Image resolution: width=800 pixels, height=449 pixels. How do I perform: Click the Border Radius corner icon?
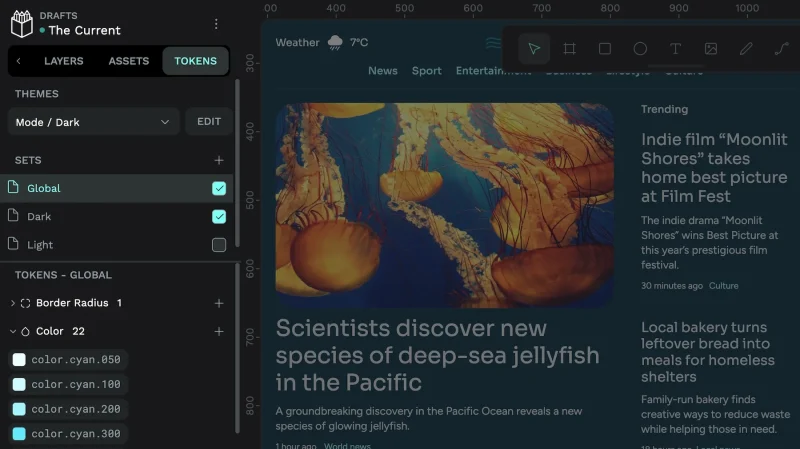(26, 303)
